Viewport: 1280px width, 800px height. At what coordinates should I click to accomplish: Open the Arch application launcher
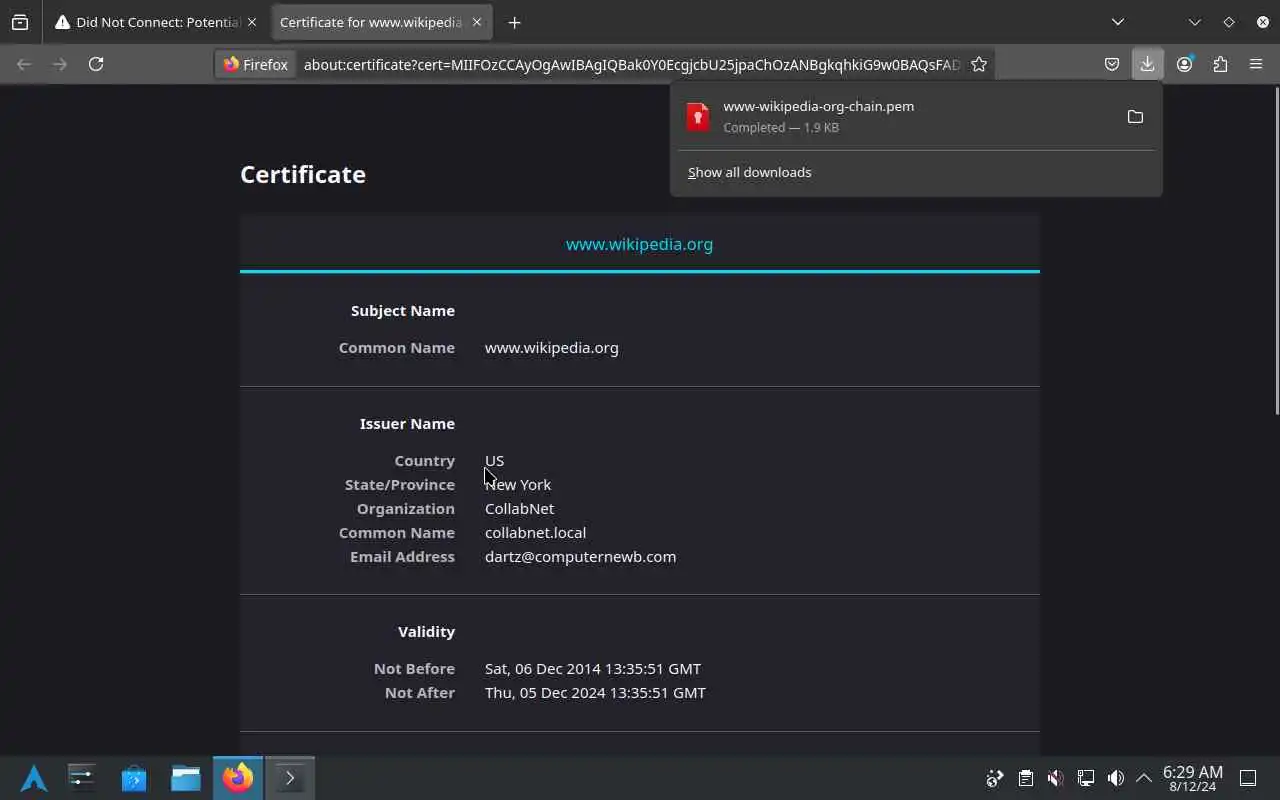34,778
